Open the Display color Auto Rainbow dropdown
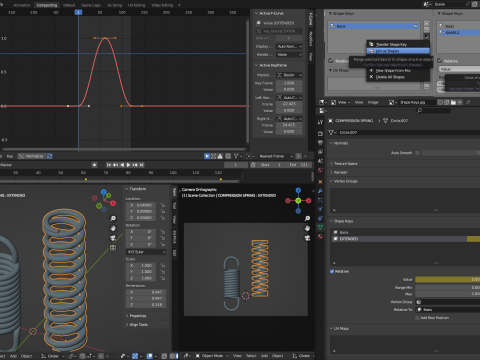480x360 pixels. 289,46
